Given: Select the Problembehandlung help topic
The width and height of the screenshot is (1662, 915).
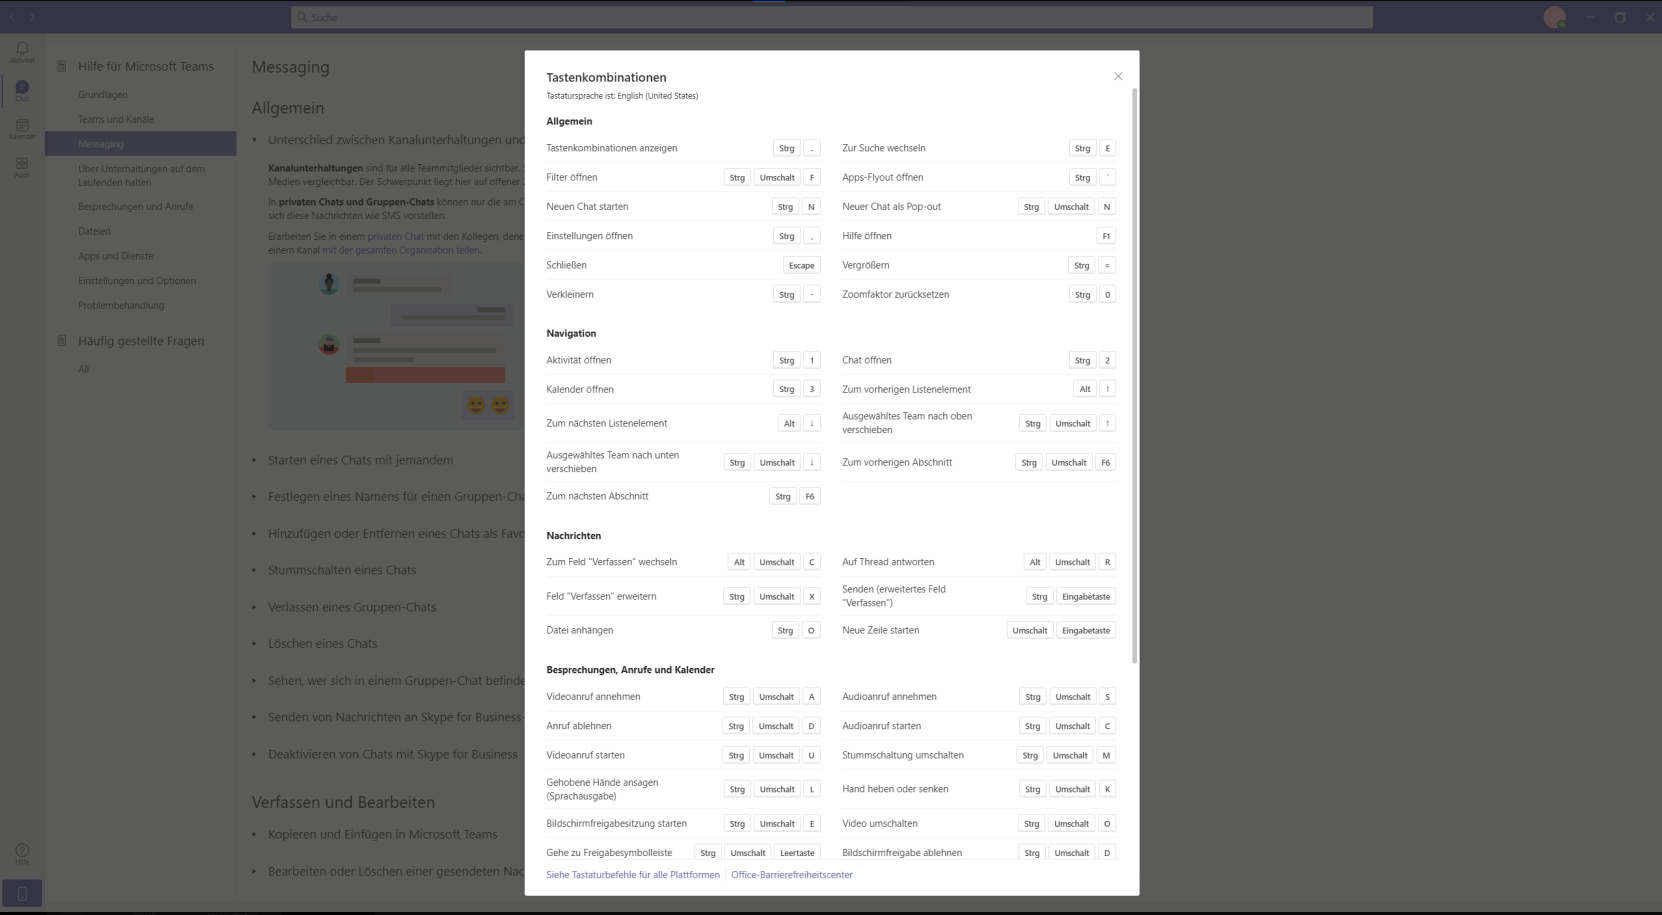Looking at the screenshot, I should point(120,305).
